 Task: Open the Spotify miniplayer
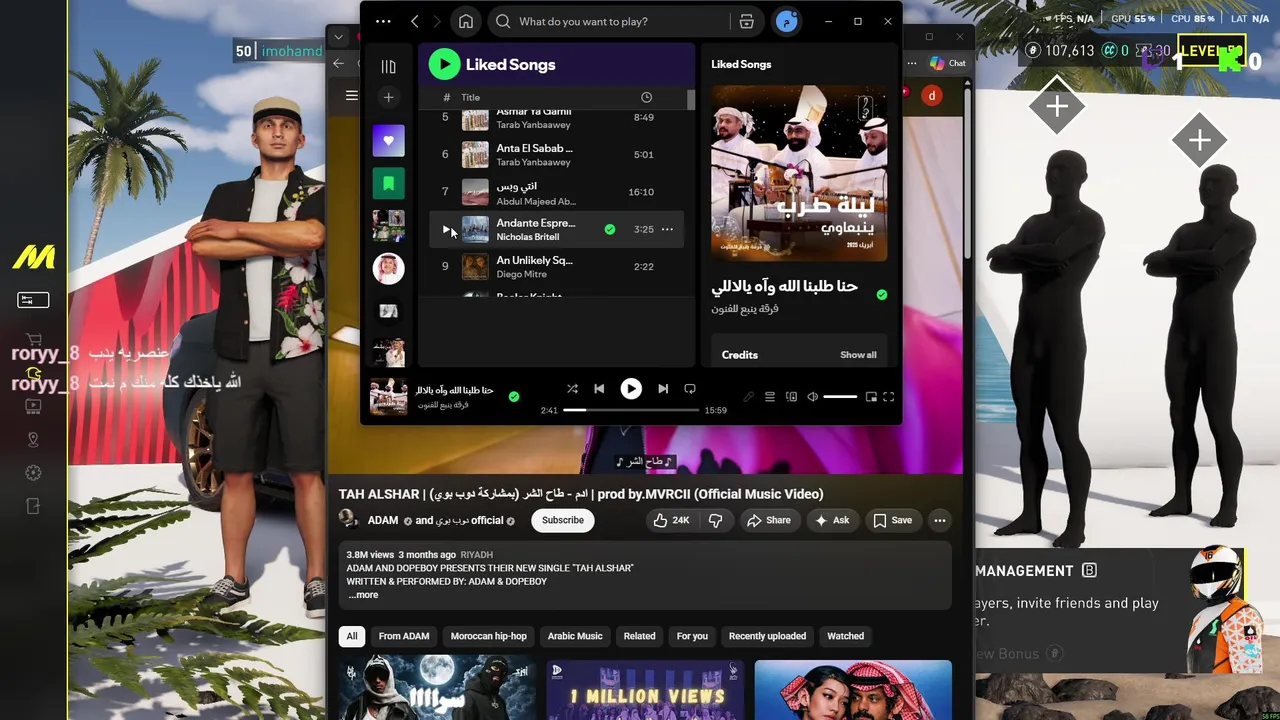871,397
